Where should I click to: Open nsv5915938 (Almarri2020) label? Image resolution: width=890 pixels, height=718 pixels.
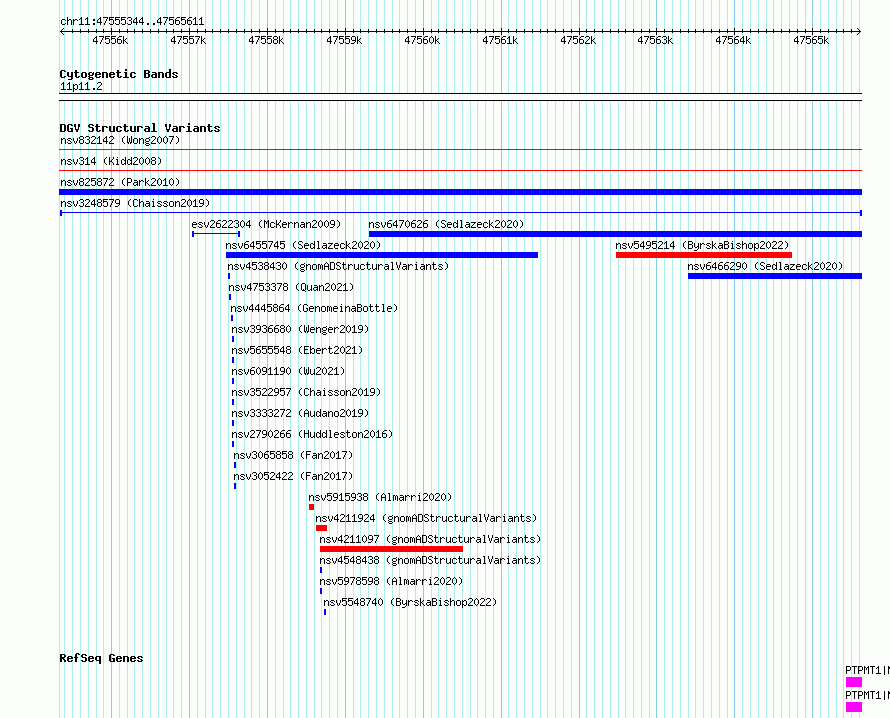coord(380,497)
